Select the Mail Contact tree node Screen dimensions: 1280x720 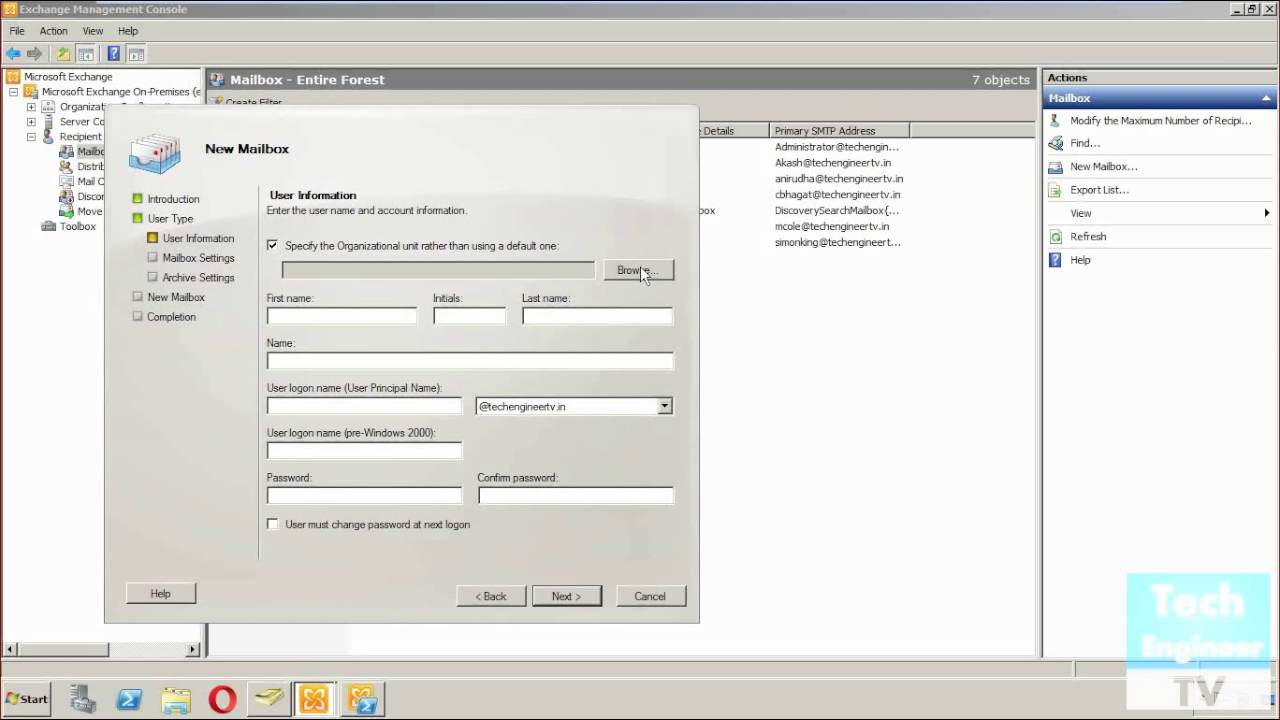click(82, 182)
